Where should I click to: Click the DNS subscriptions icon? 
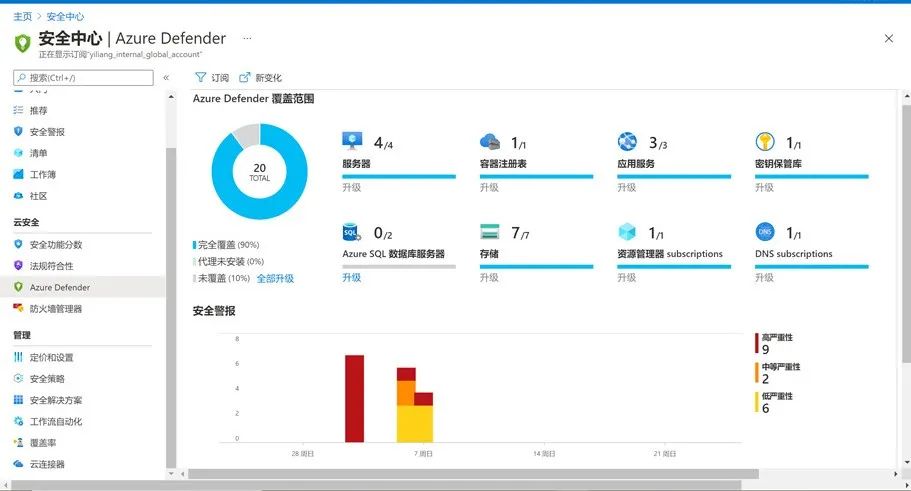point(765,232)
